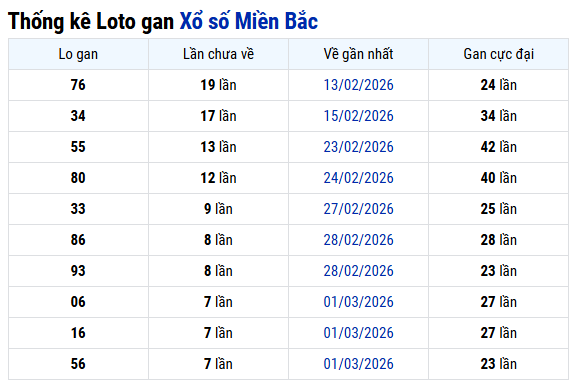Click loto number 55 in Lo gan column
Image resolution: width=572 pixels, height=389 pixels.
click(x=78, y=147)
